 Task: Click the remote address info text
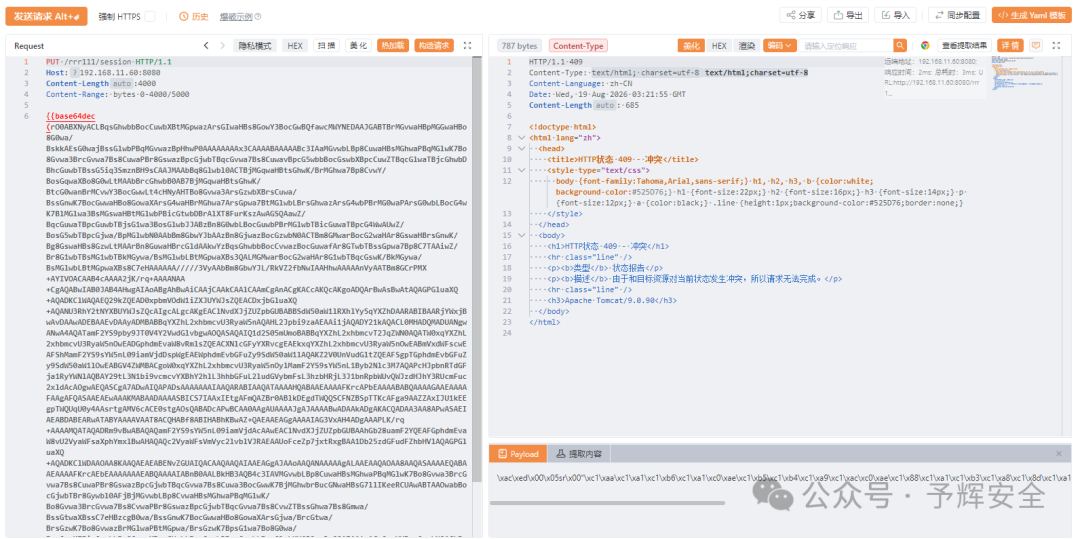935,76
